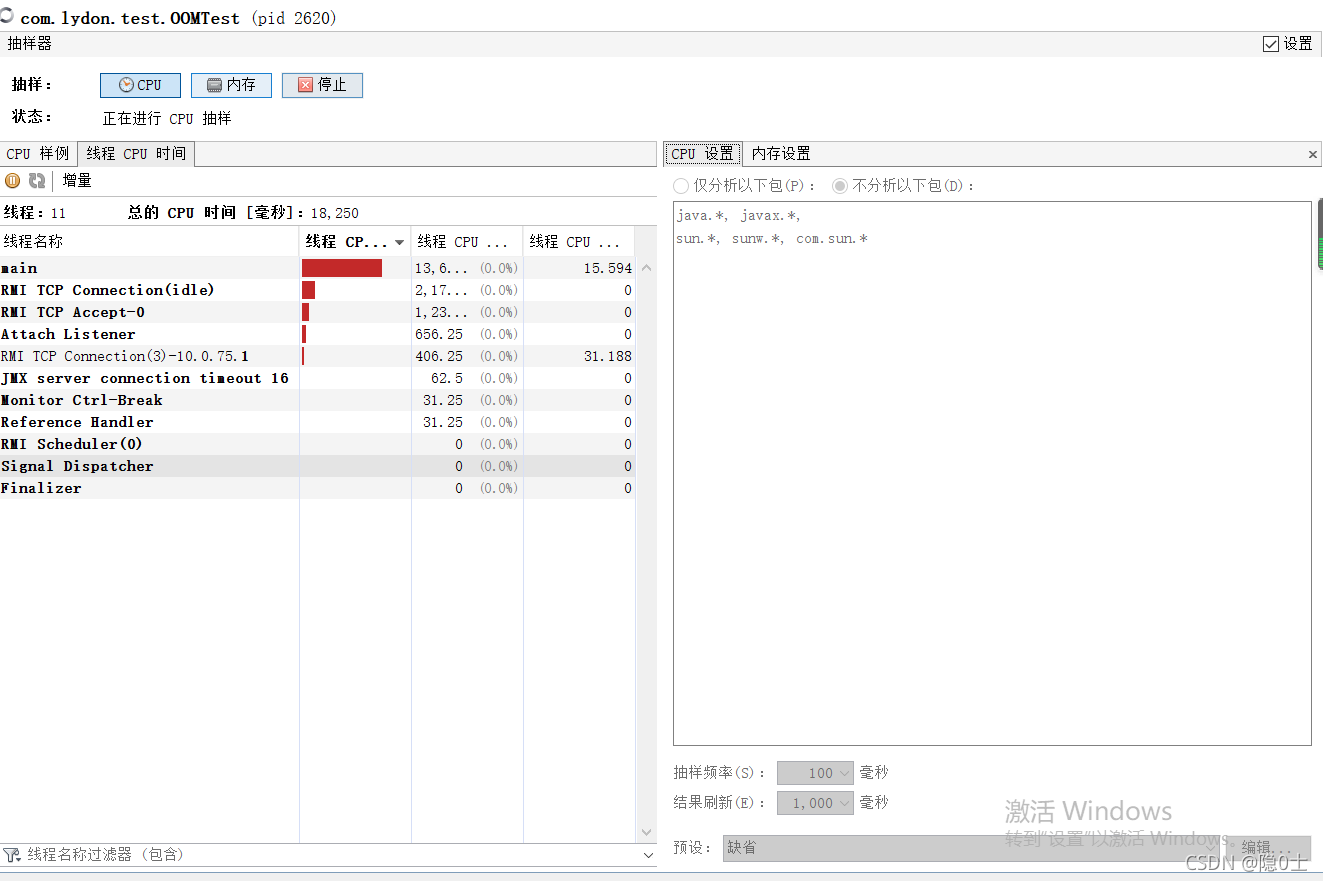Click red CPU bar for RMI TCP Connection(idle)
1323x881 pixels.
(308, 290)
